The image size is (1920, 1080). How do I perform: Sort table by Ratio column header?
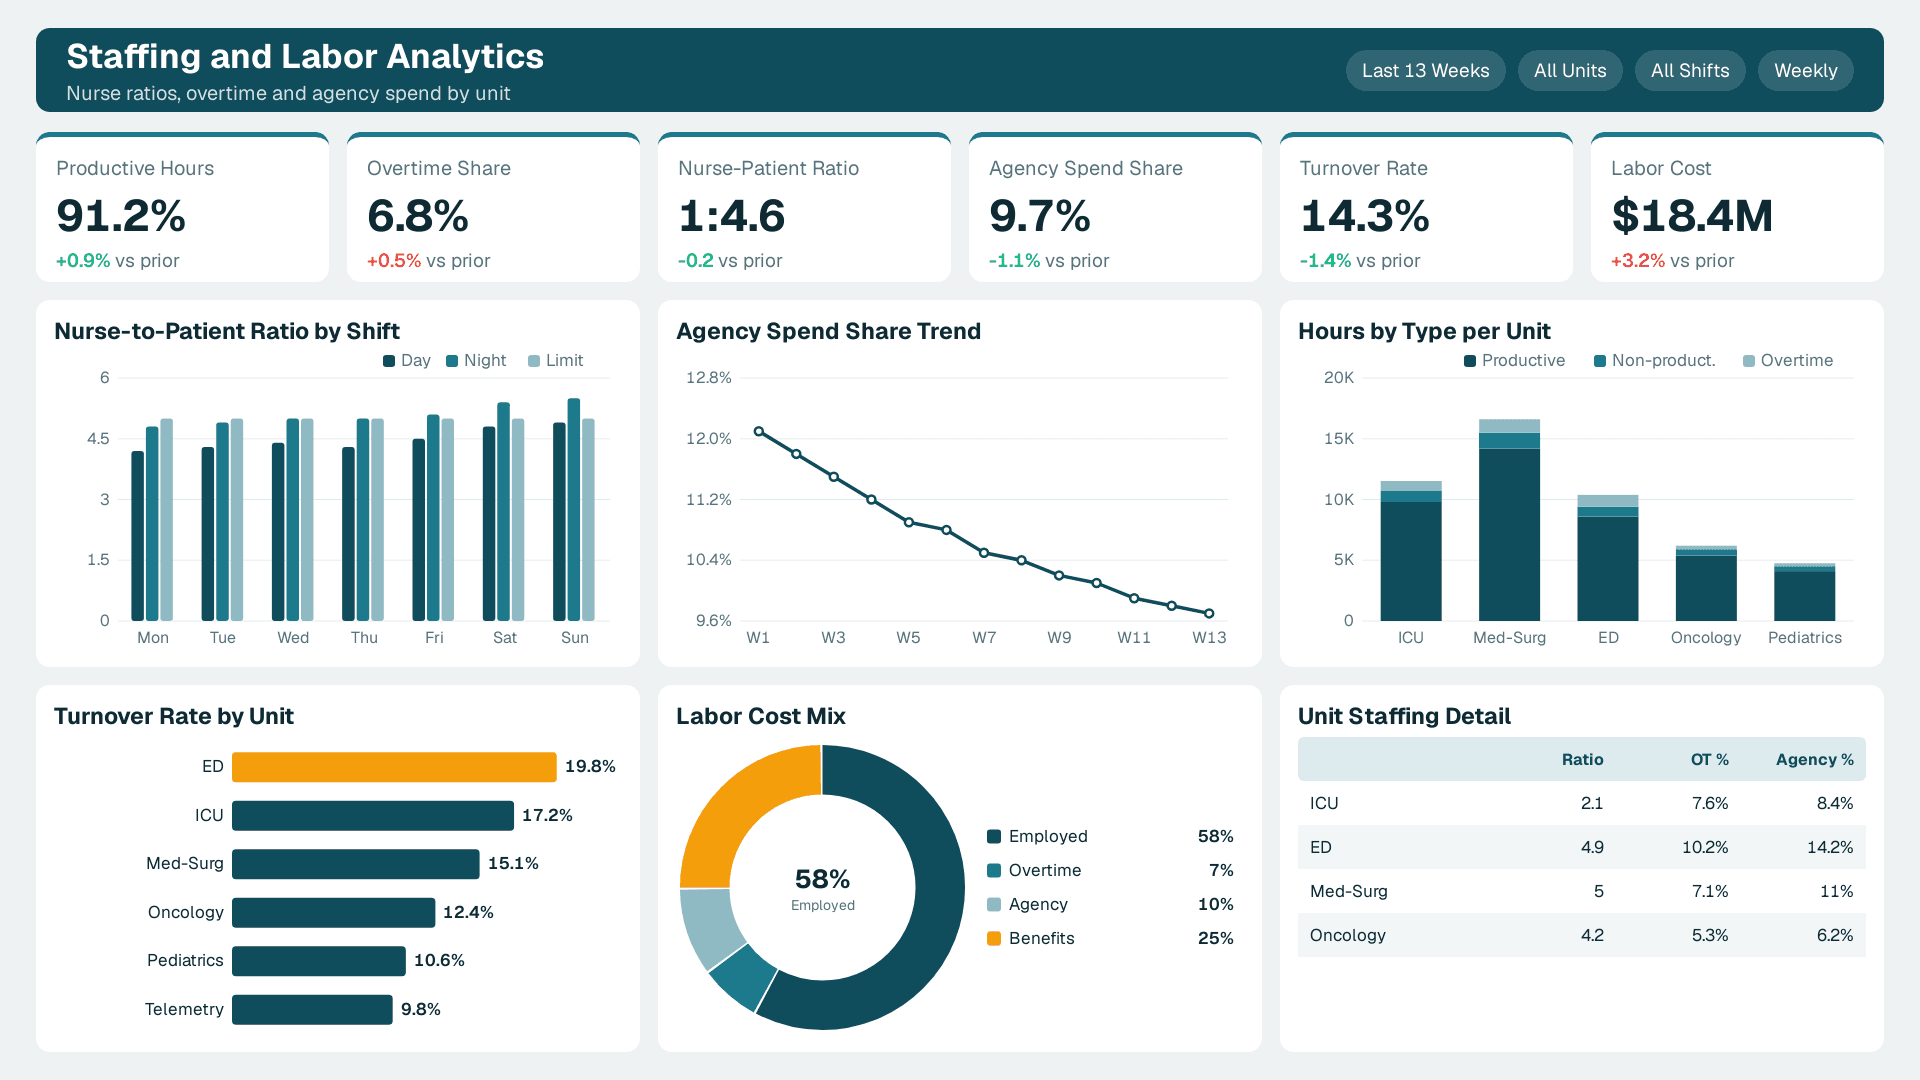point(1582,760)
